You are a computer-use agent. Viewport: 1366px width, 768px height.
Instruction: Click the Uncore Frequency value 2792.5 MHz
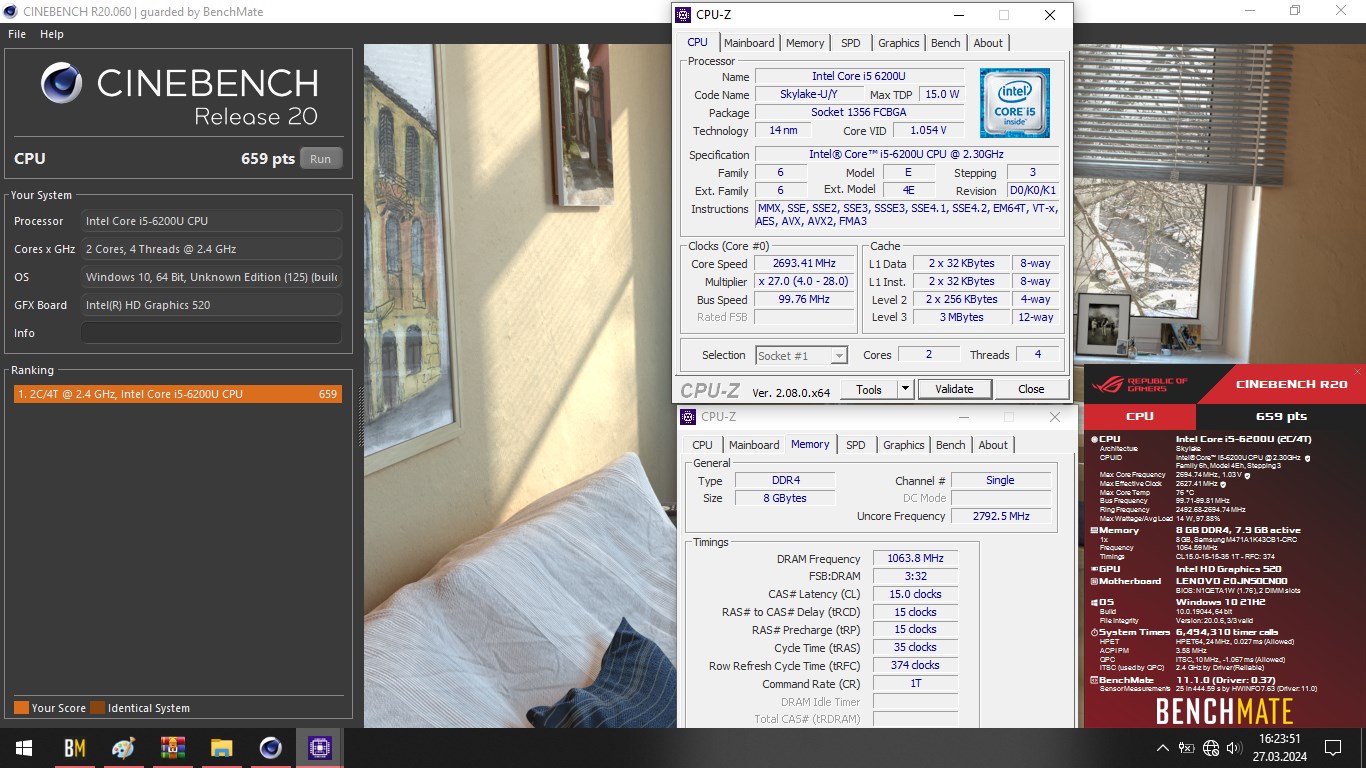pyautogui.click(x=1001, y=516)
